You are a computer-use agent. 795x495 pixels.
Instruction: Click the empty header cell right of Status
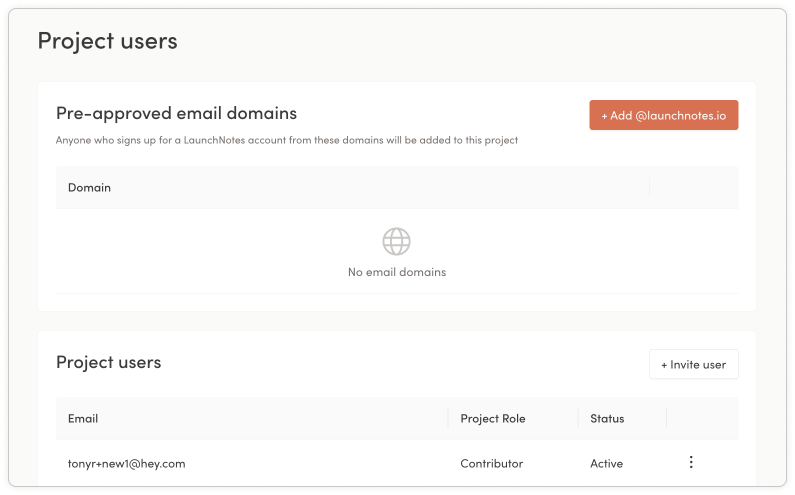[x=702, y=418]
